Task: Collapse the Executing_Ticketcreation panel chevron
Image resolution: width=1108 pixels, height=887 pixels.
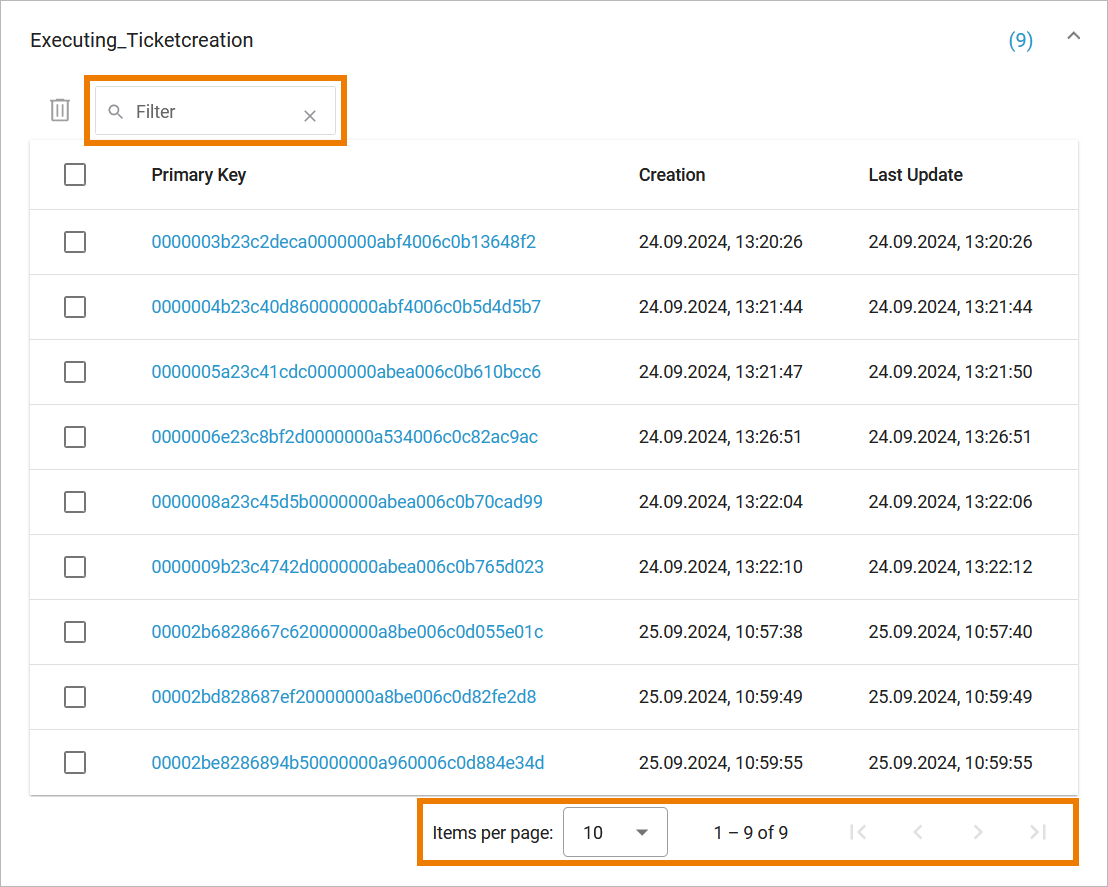Action: pos(1073,37)
